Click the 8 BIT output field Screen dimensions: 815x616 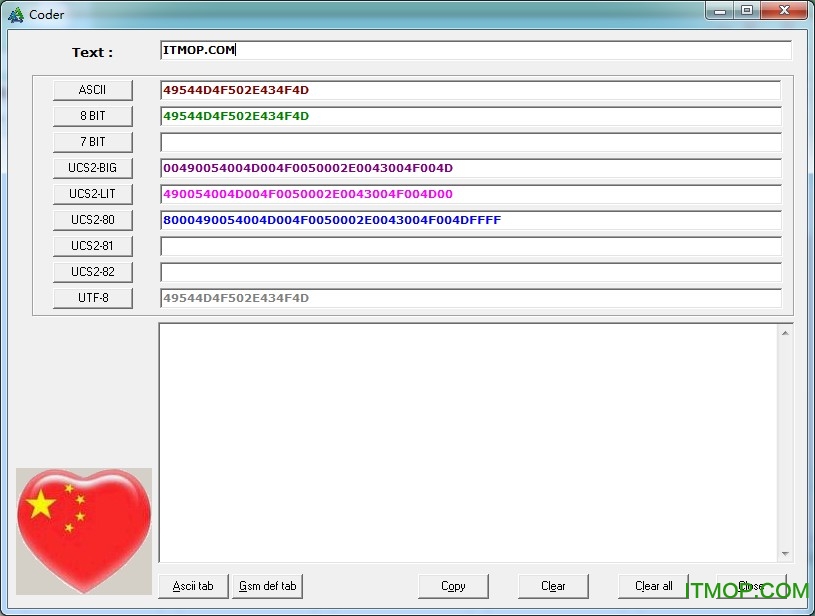click(x=470, y=116)
